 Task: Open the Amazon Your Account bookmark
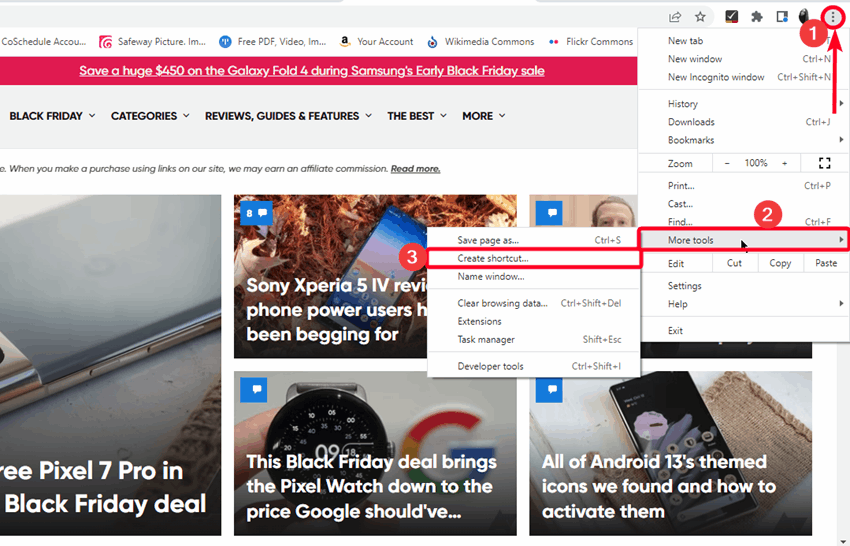pos(376,42)
